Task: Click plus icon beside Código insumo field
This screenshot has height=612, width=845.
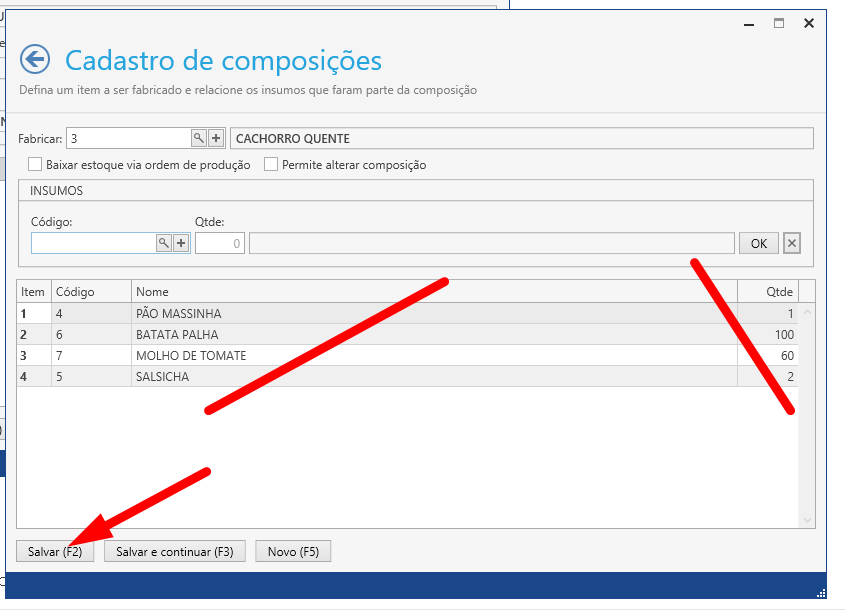Action: tap(181, 243)
